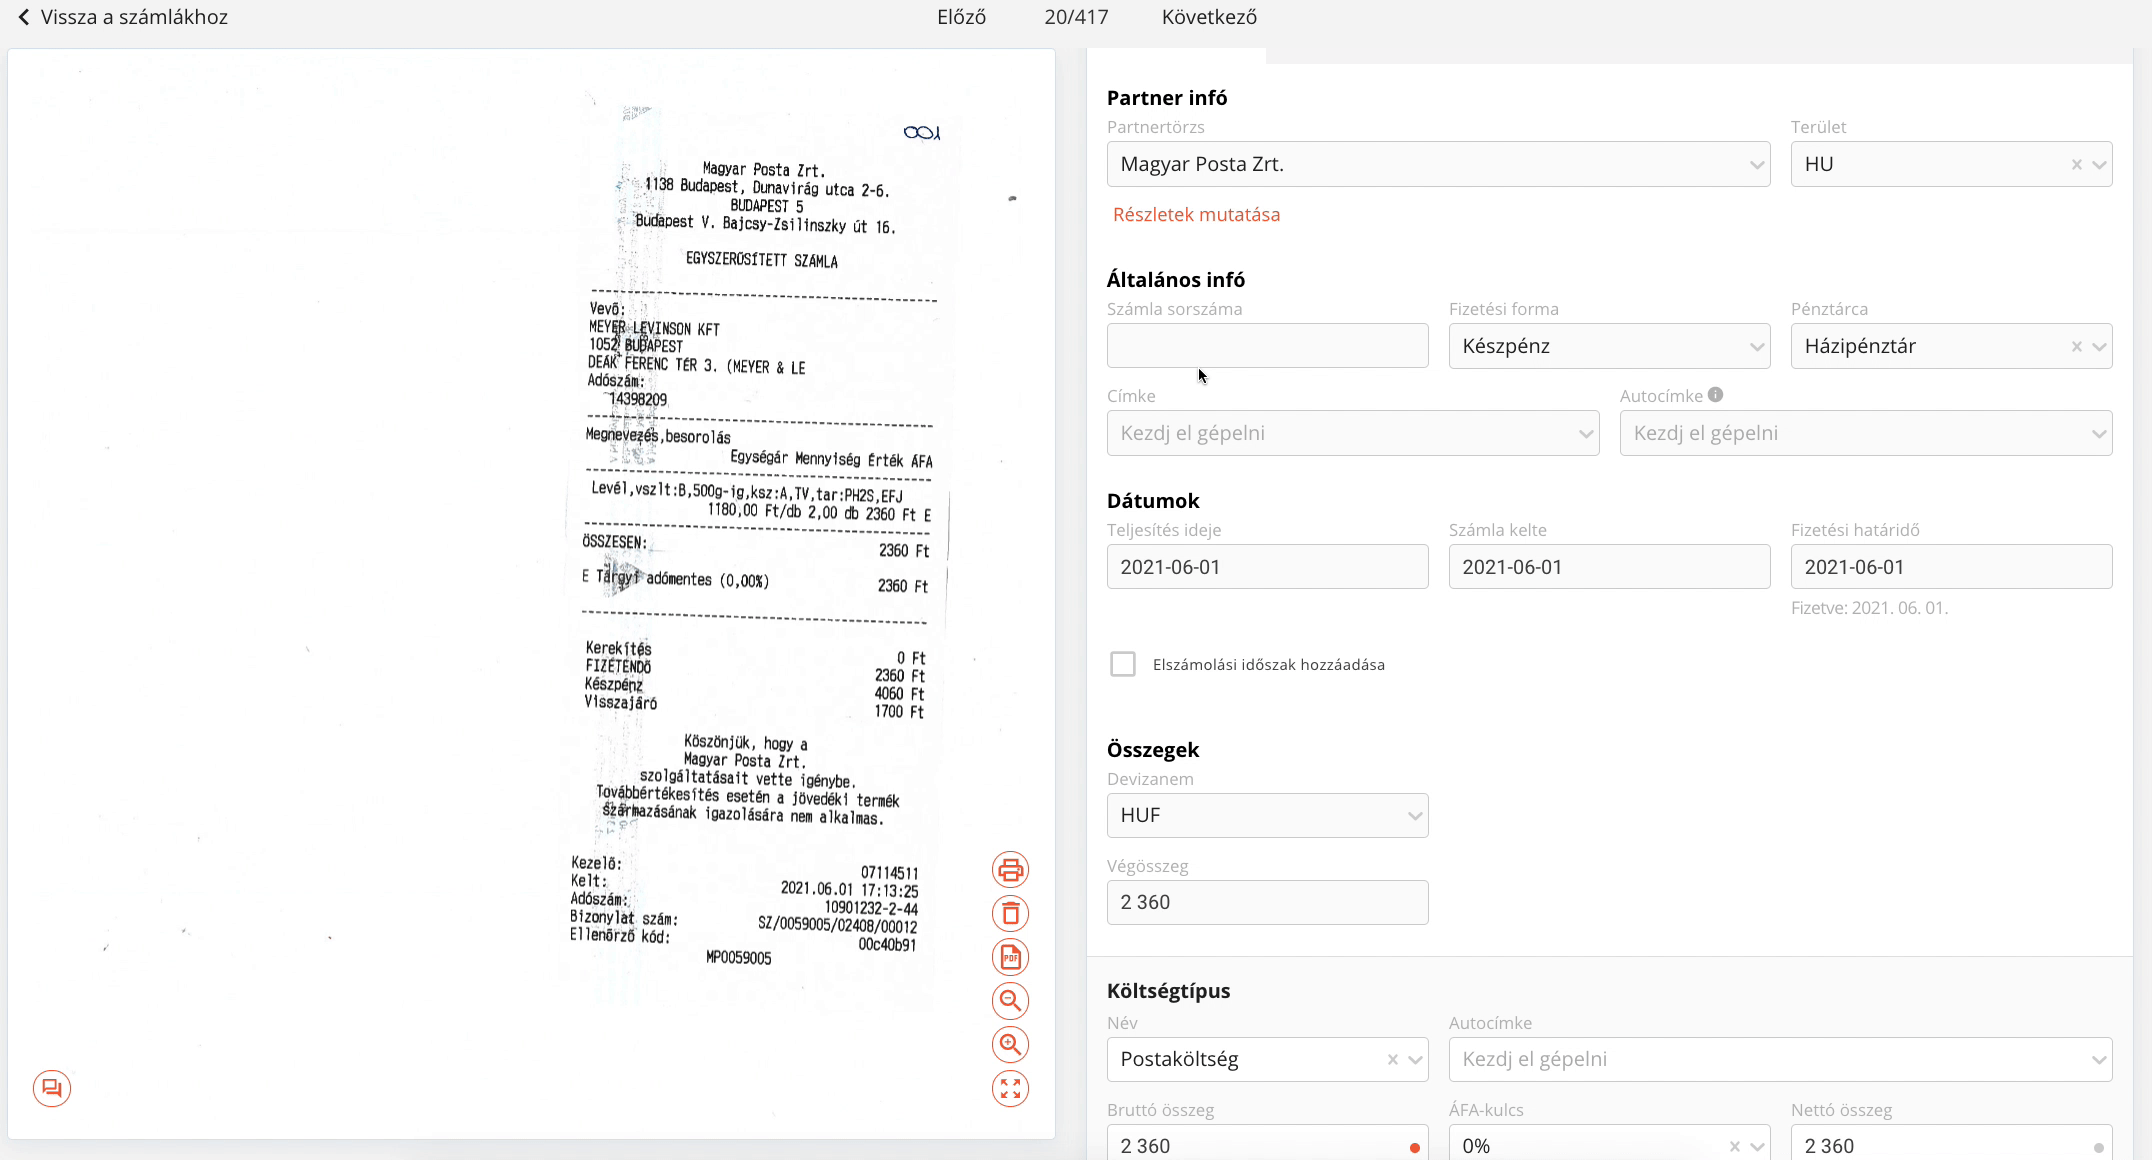Viewport: 2152px width, 1160px height.
Task: Expand the Címke tag dropdown
Action: coord(1352,433)
